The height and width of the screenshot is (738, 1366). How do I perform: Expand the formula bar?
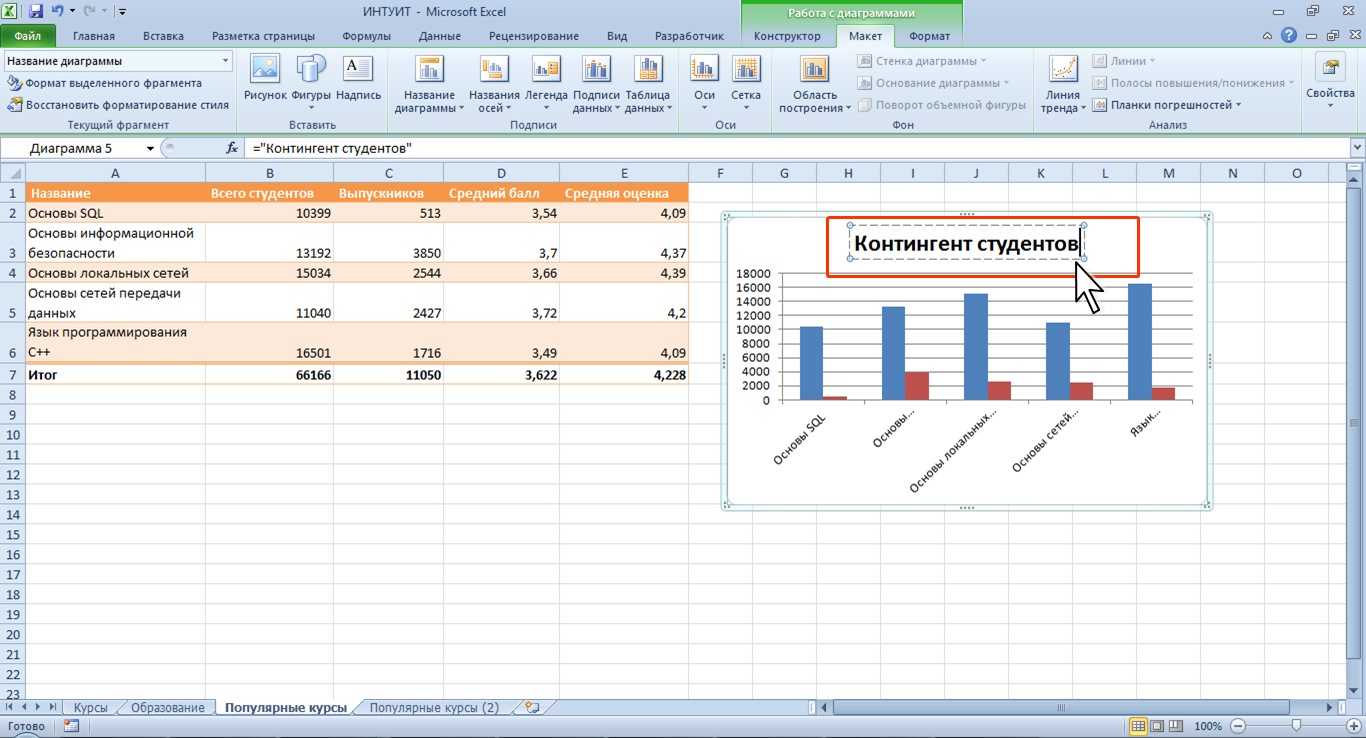coord(1357,148)
